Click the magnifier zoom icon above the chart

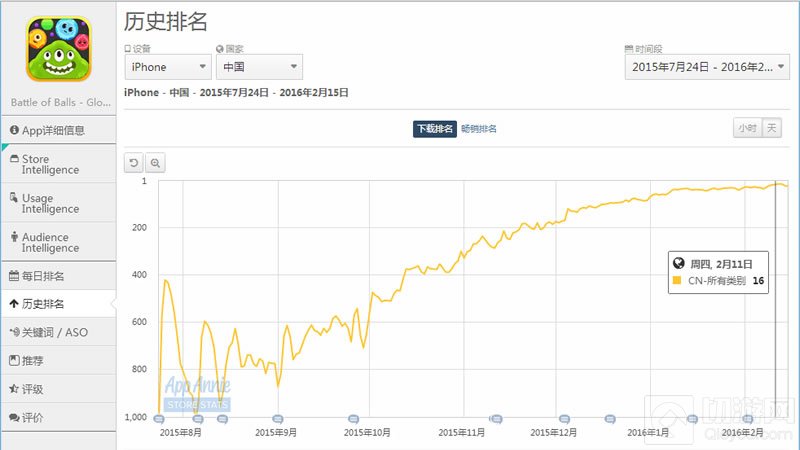(156, 163)
